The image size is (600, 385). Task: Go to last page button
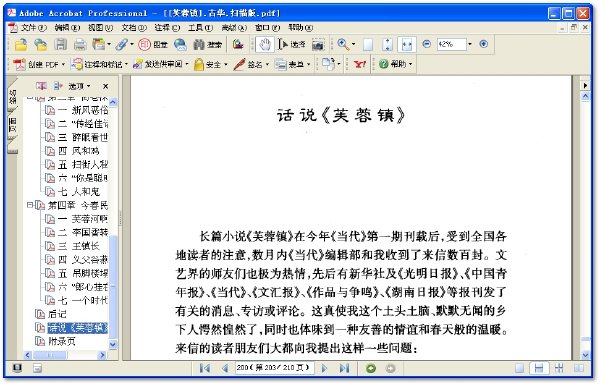point(344,369)
